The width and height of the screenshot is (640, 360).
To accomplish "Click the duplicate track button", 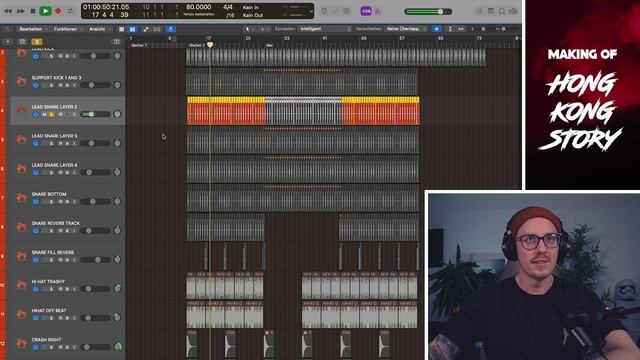I will pyautogui.click(x=22, y=42).
